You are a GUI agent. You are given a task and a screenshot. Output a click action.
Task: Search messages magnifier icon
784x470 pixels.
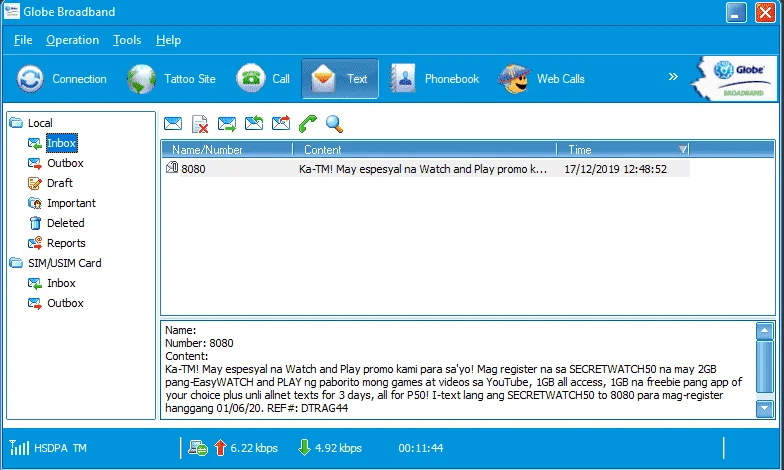334,124
